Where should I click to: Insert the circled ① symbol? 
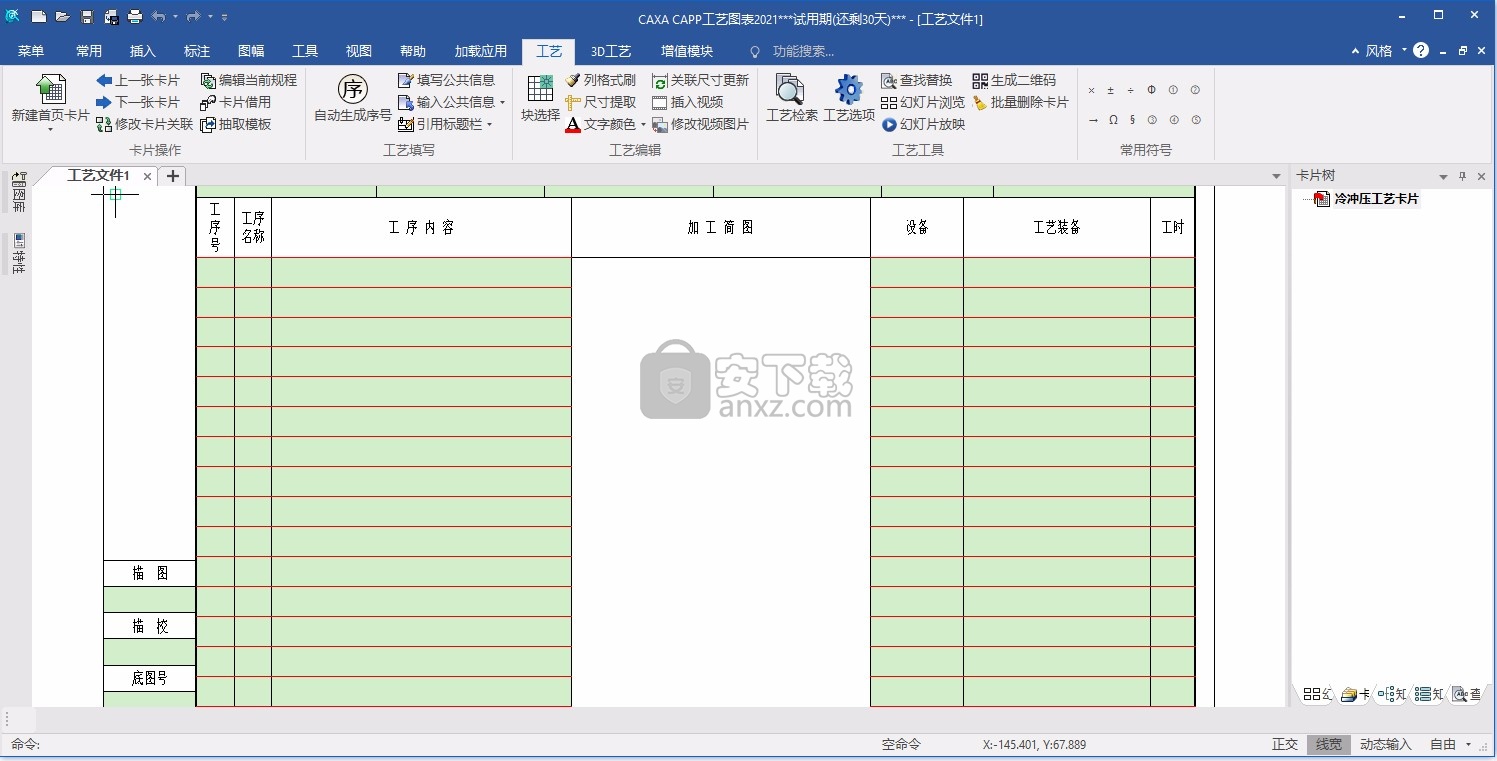coord(1173,90)
